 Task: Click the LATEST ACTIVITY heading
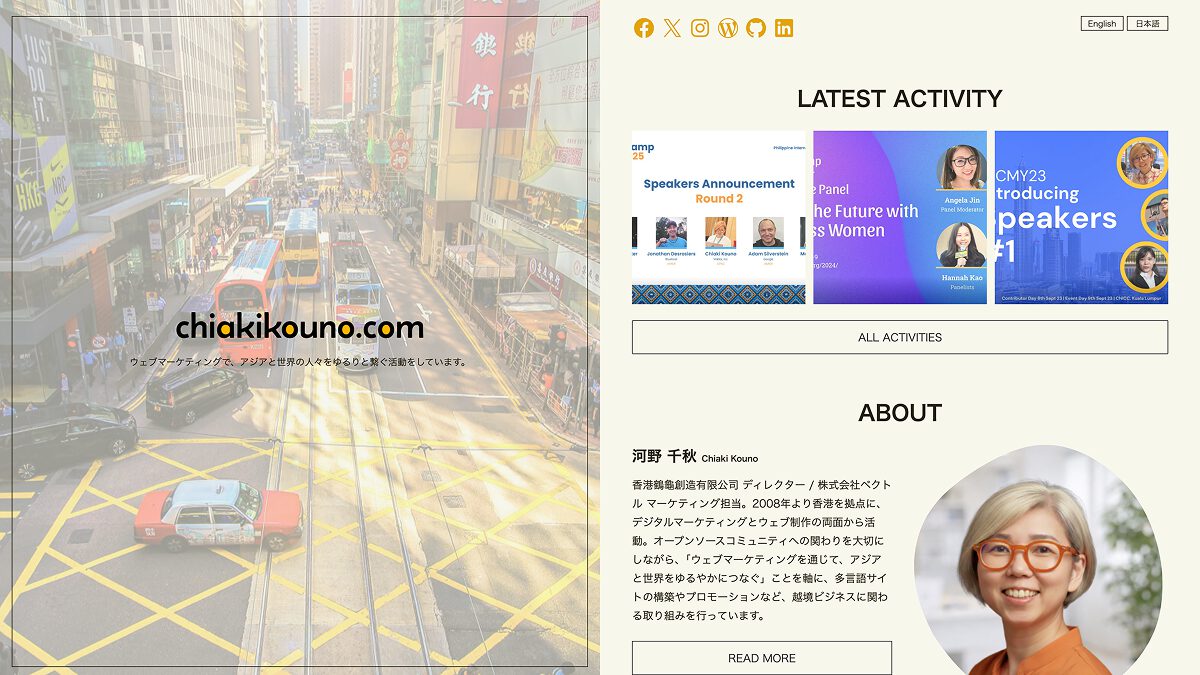click(x=899, y=98)
